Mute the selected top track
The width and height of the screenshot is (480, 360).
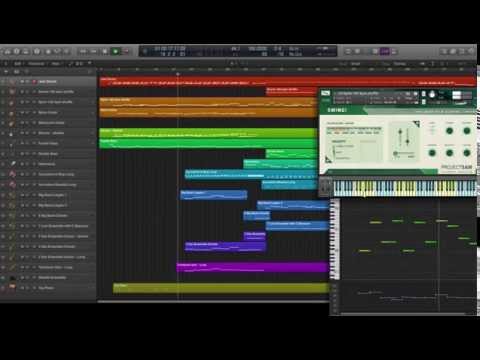(x=22, y=81)
